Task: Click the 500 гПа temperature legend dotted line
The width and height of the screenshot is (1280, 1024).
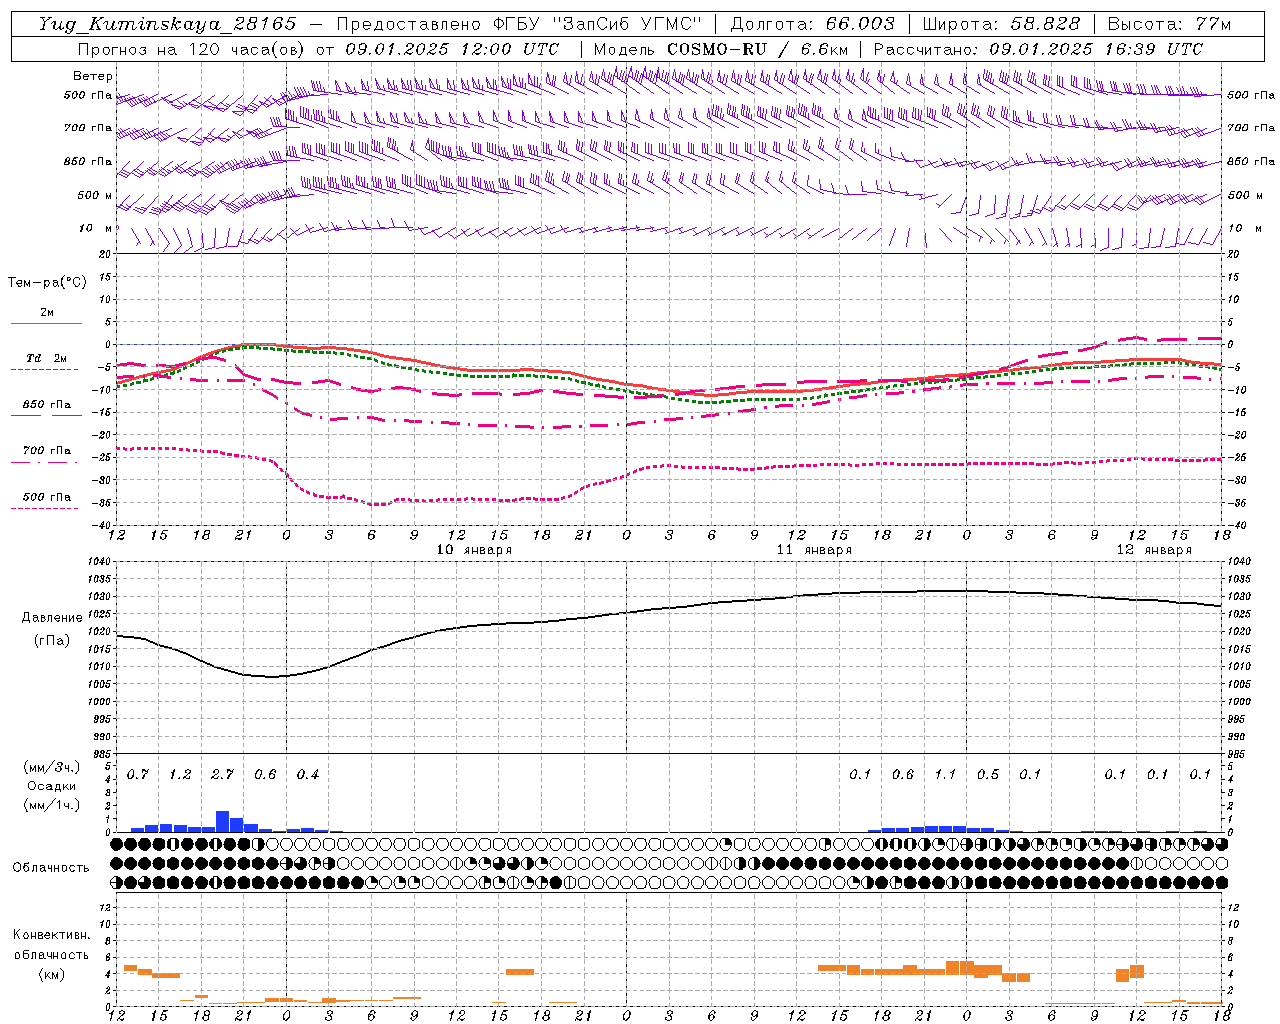Action: tap(45, 508)
